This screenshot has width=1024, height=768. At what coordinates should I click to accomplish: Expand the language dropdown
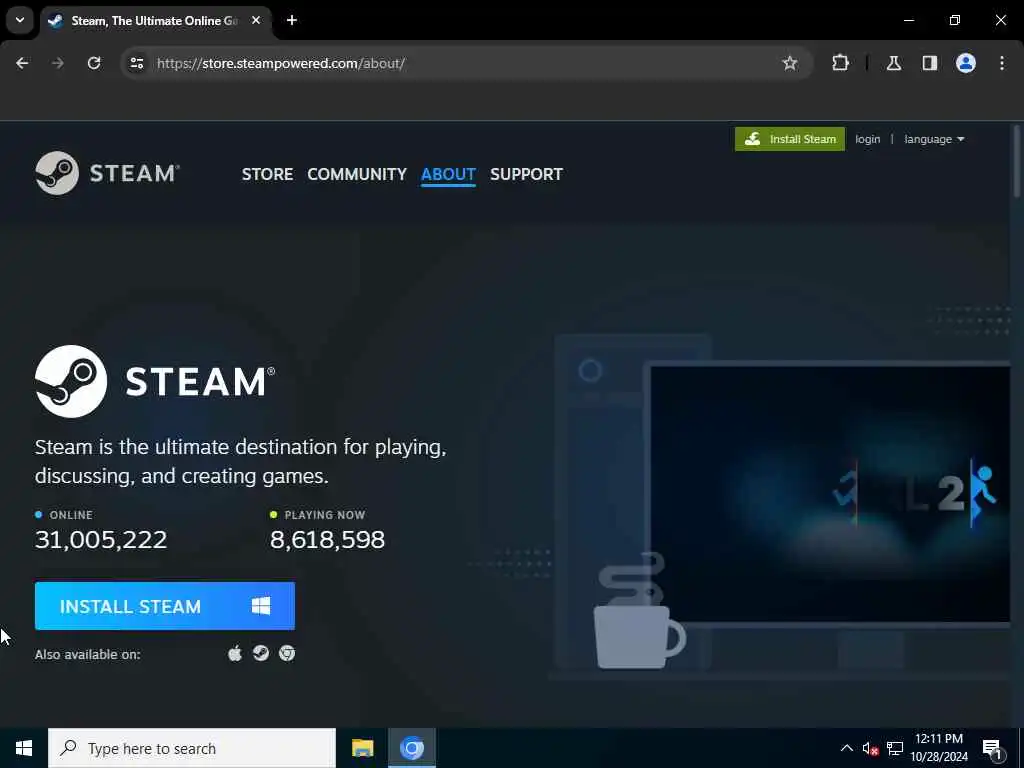tap(934, 139)
